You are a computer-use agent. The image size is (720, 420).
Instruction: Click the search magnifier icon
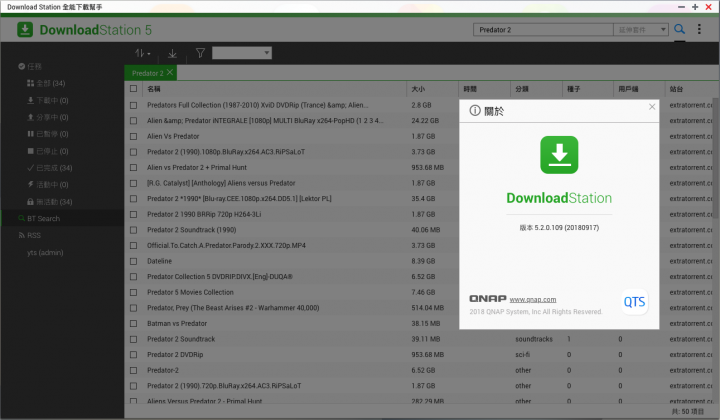pyautogui.click(x=680, y=29)
